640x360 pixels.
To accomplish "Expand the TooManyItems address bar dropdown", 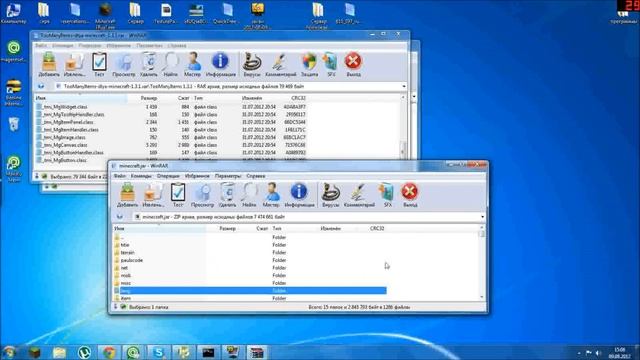I will pos(404,87).
